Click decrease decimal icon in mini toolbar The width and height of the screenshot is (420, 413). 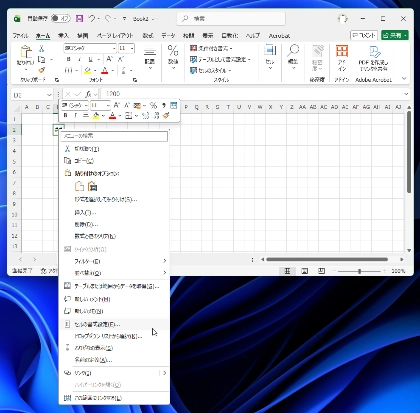[156, 115]
